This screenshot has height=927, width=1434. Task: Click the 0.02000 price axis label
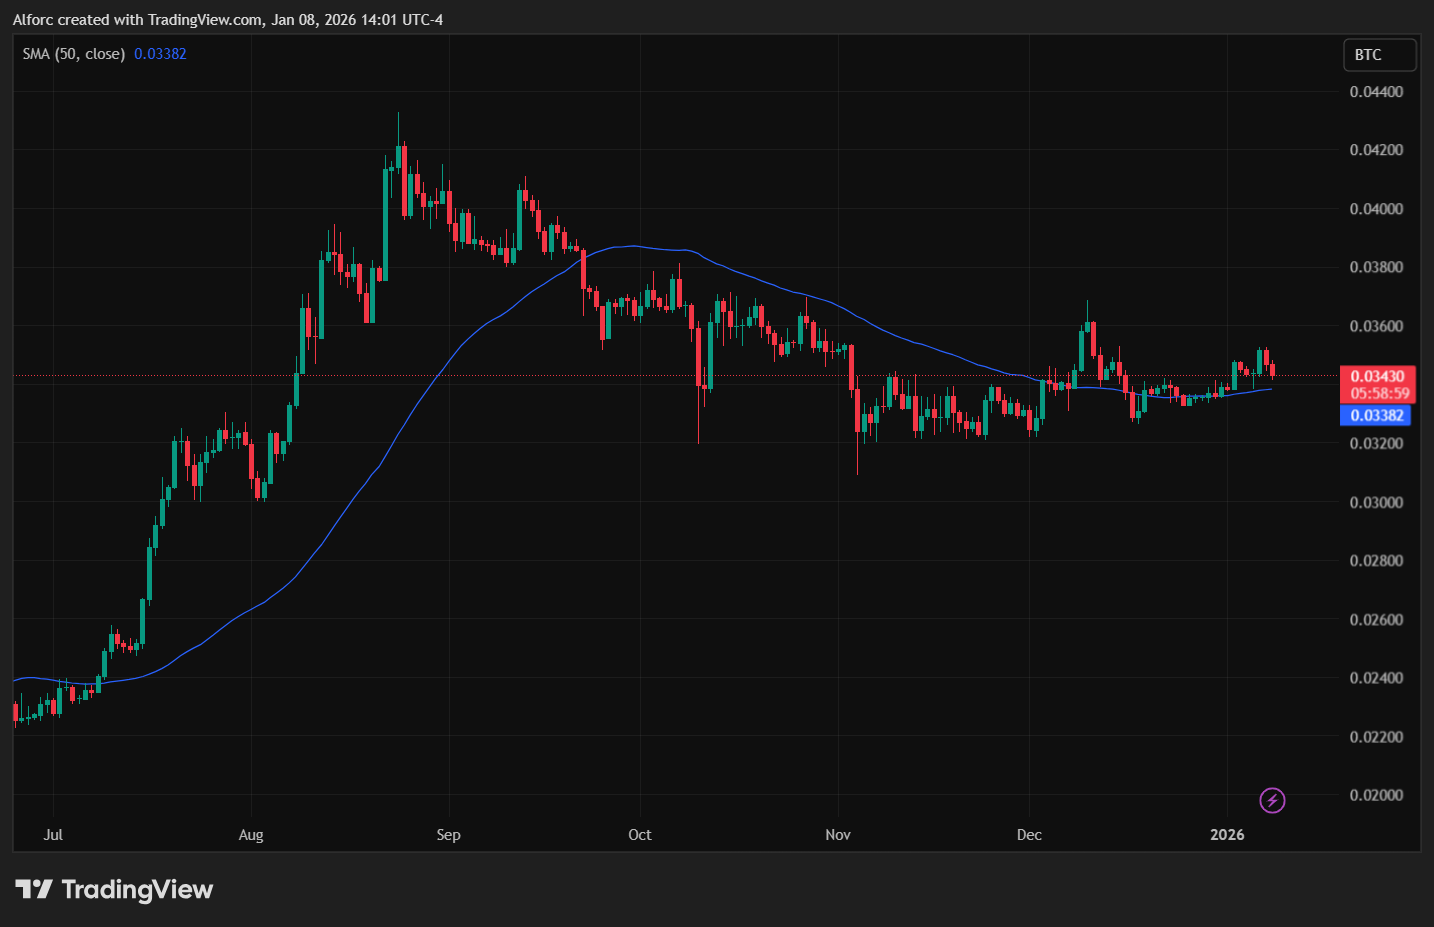[x=1376, y=795]
